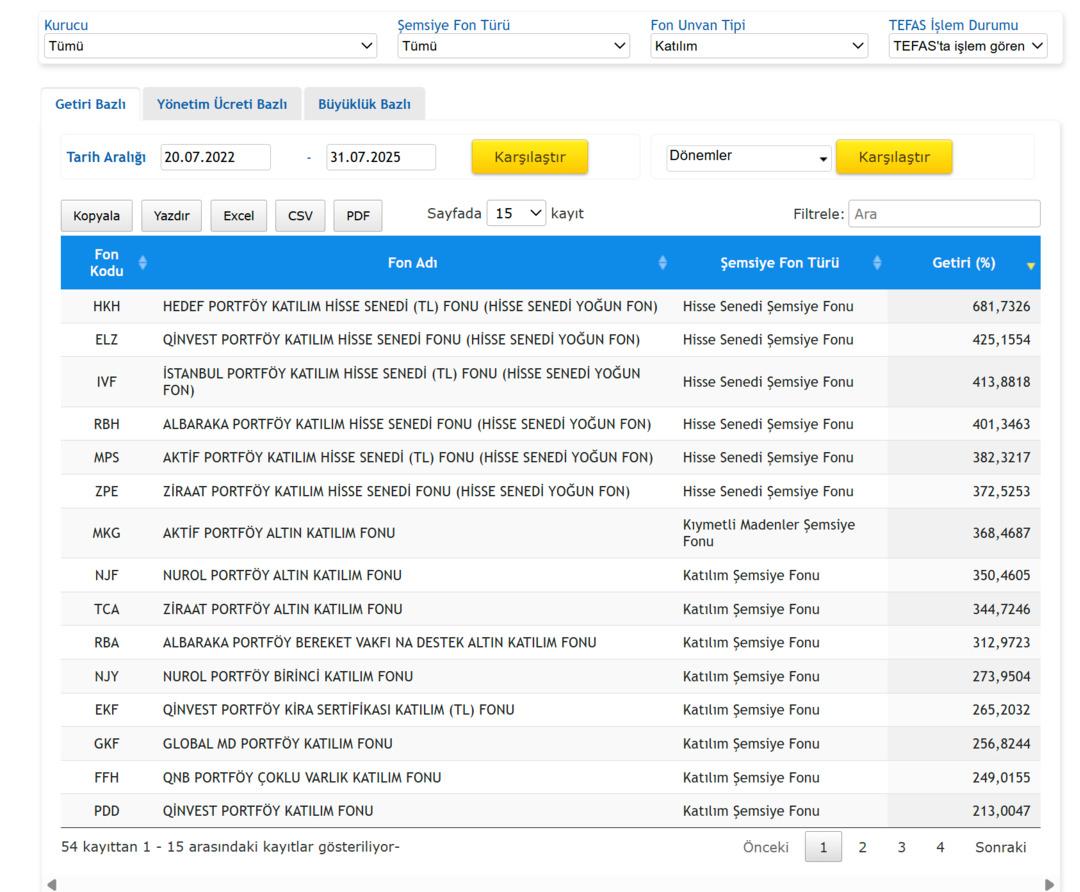1080x892 pixels.
Task: Change the Sayfada records-per-page selector
Action: [516, 214]
